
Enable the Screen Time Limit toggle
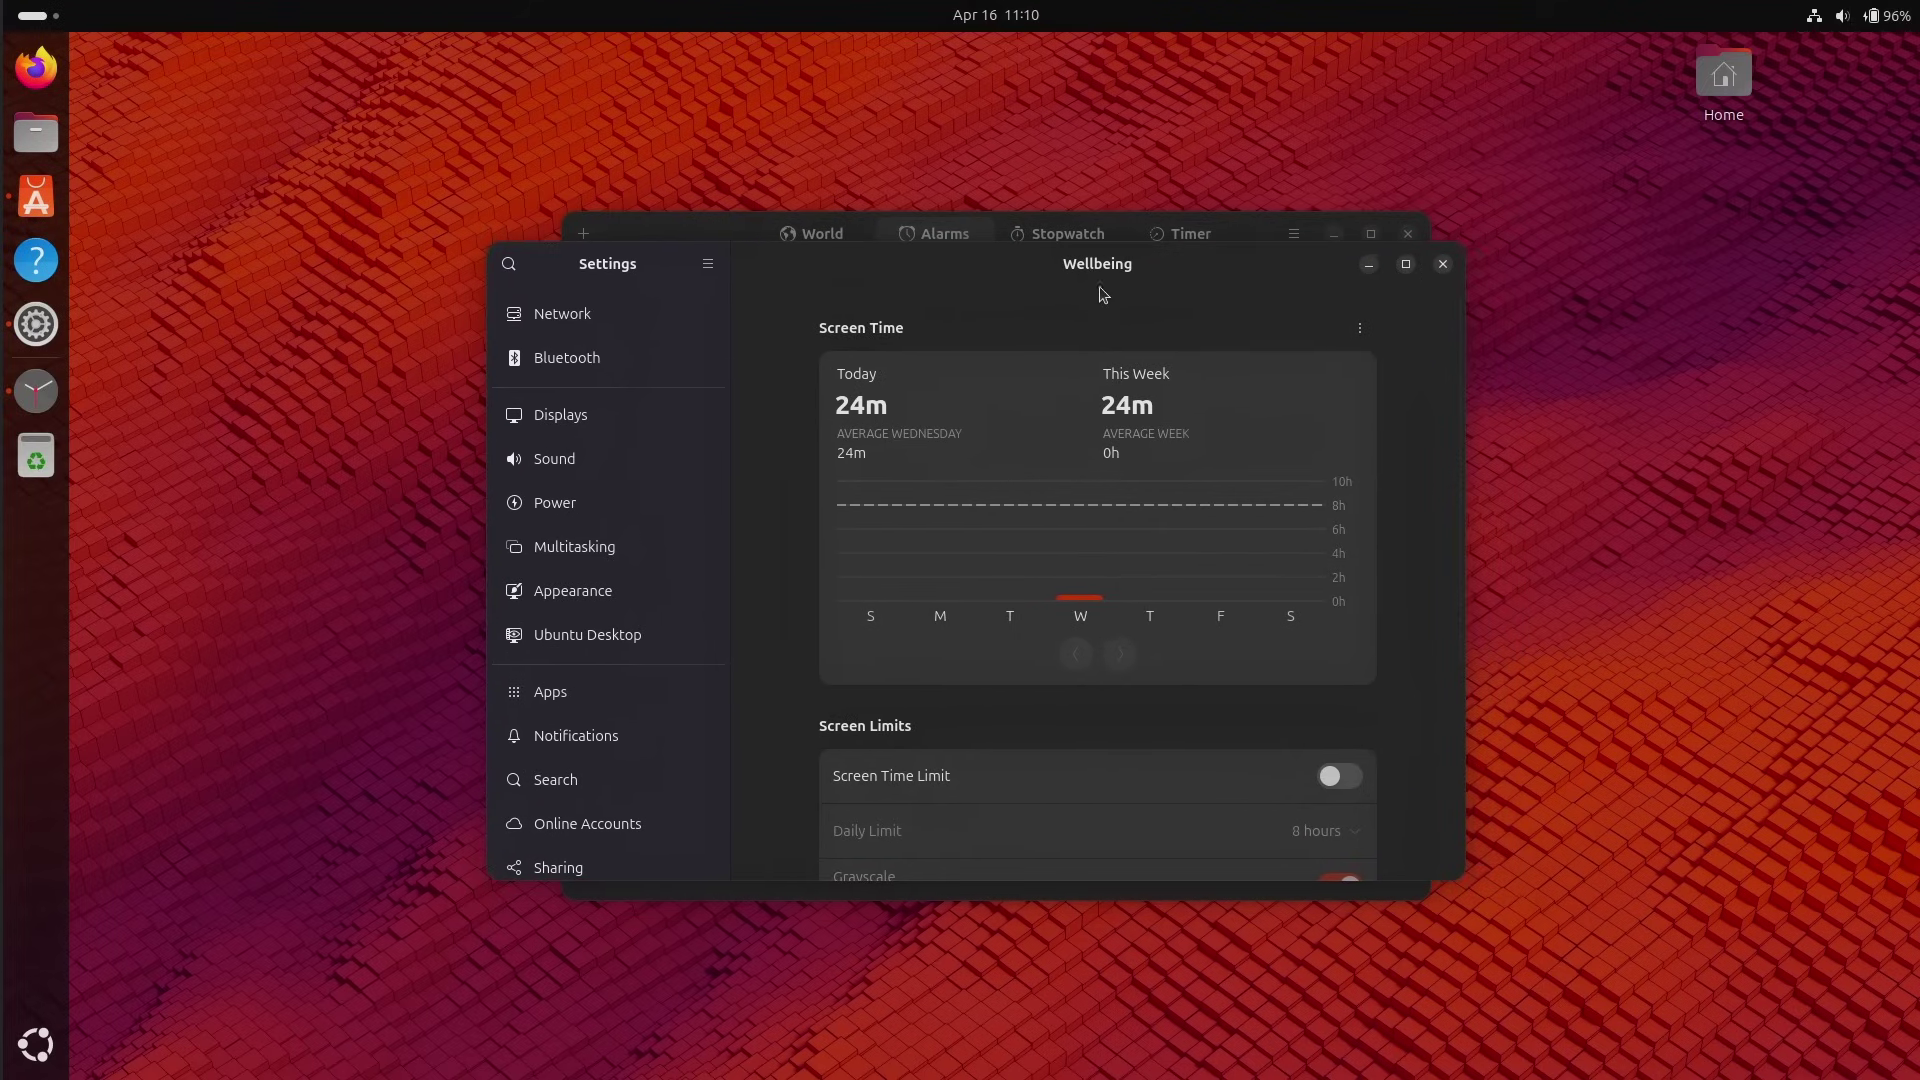(x=1338, y=776)
